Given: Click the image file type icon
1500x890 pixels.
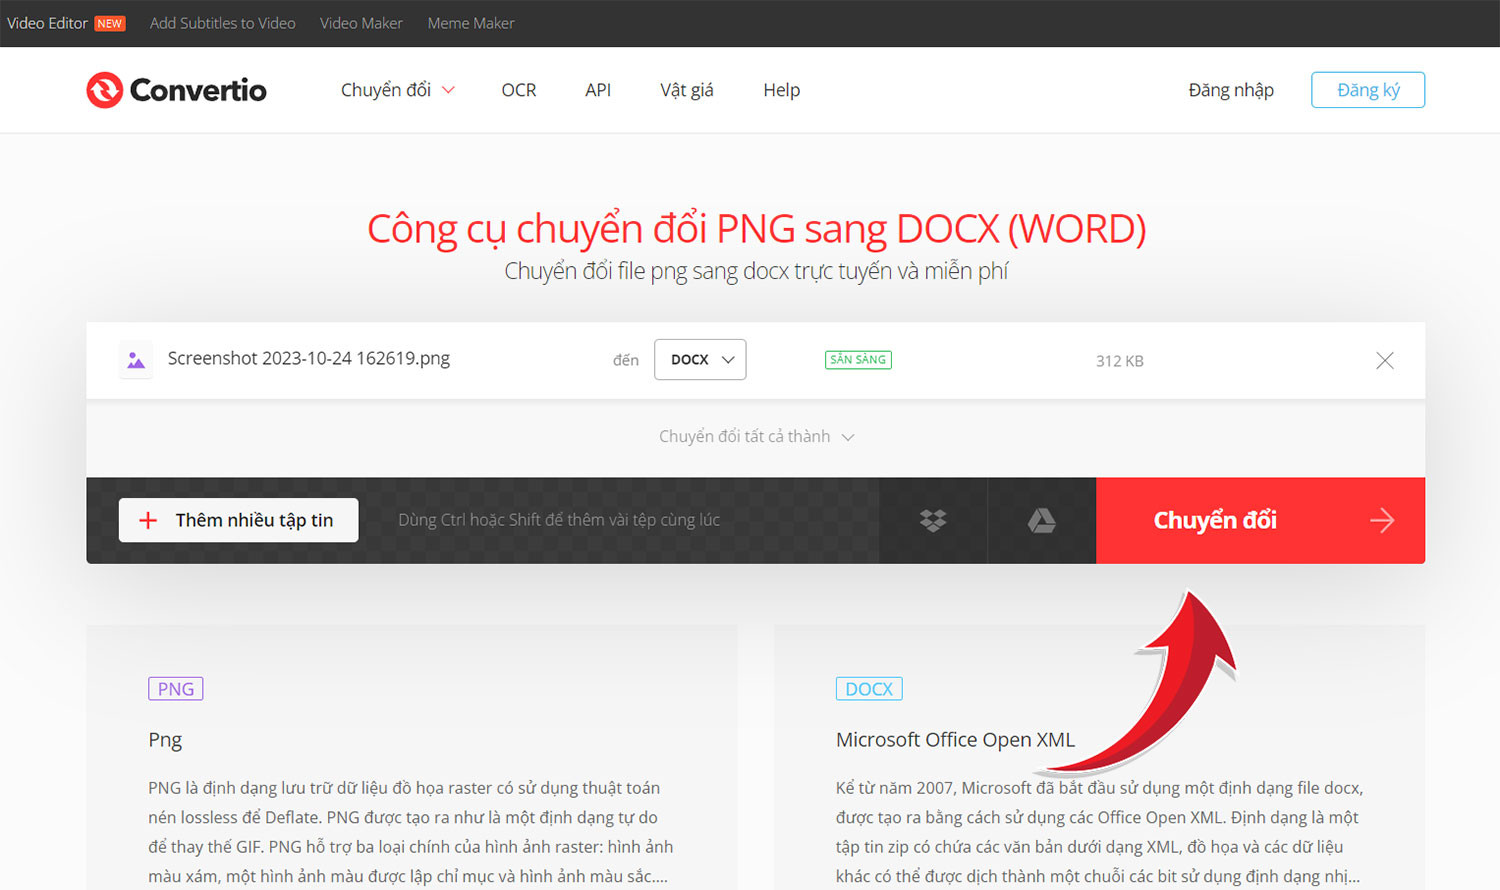Looking at the screenshot, I should [136, 360].
